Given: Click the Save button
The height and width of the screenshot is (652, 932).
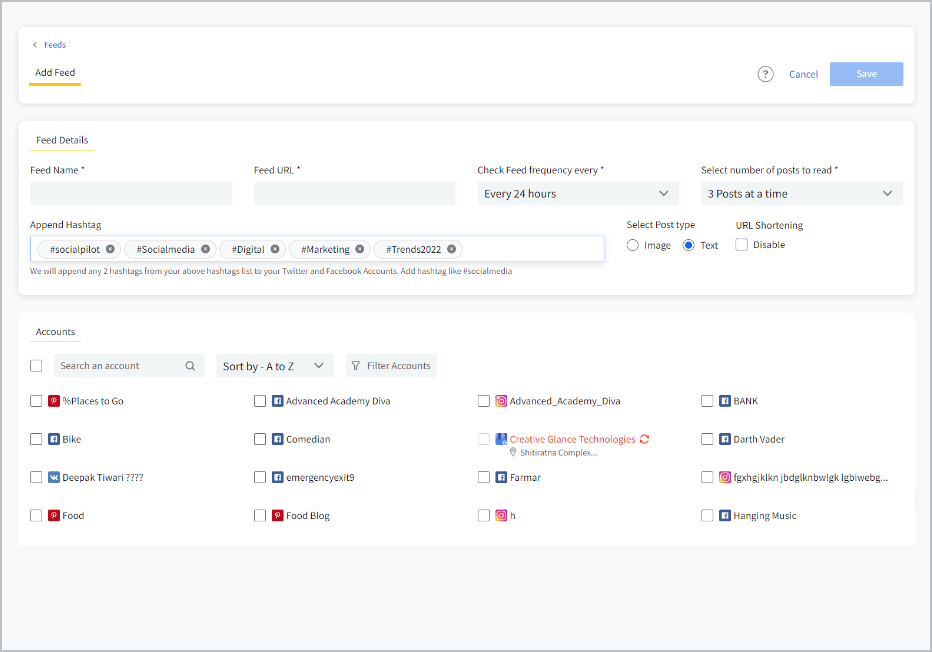Looking at the screenshot, I should (x=866, y=74).
